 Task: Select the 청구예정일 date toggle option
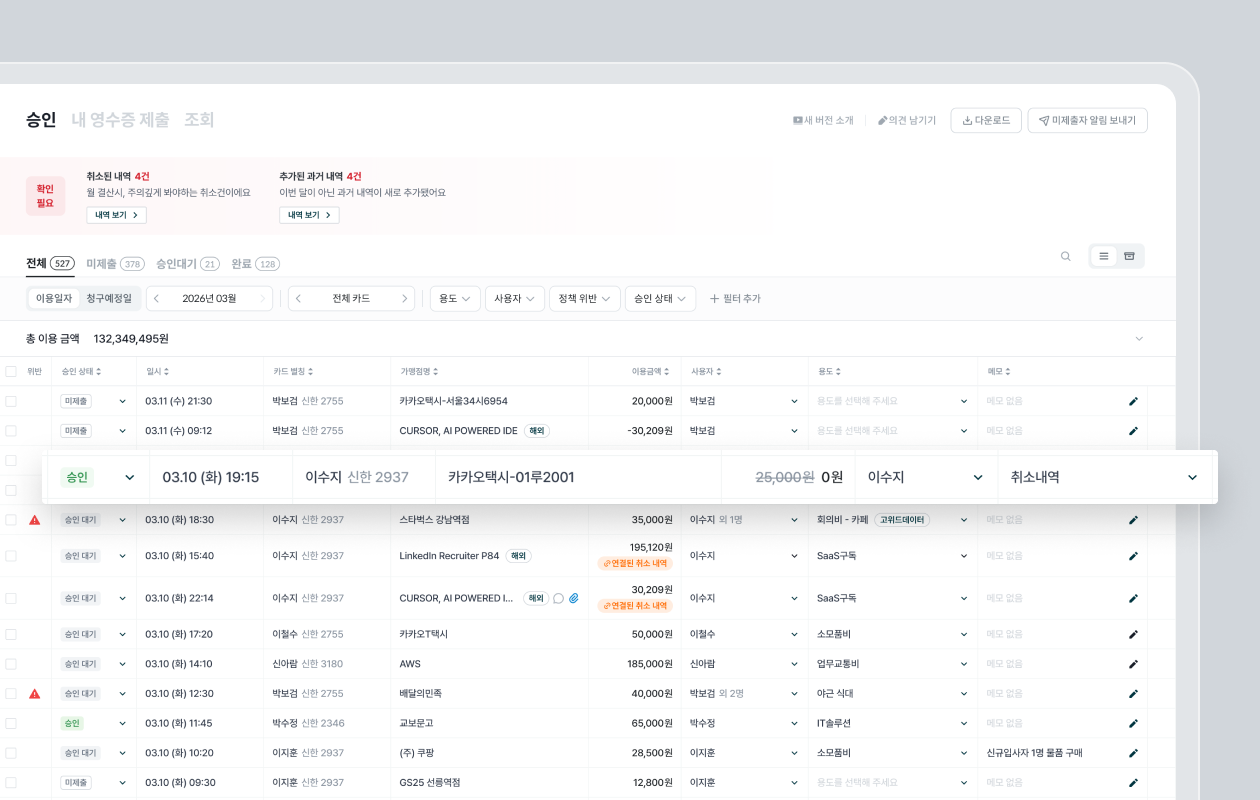point(108,298)
